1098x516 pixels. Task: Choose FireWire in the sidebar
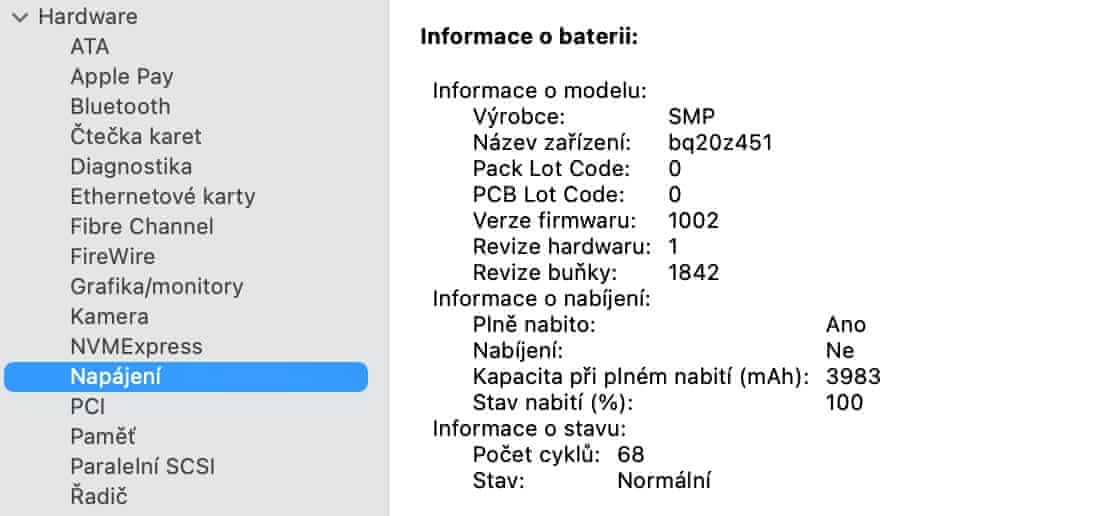pos(112,256)
